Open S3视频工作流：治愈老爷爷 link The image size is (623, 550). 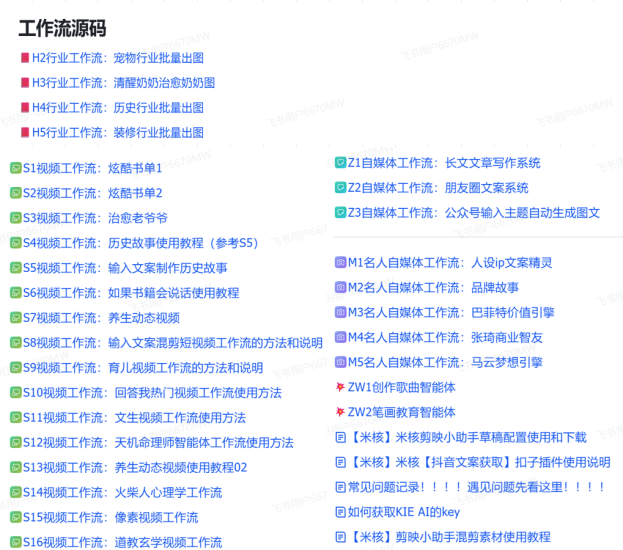pos(95,218)
